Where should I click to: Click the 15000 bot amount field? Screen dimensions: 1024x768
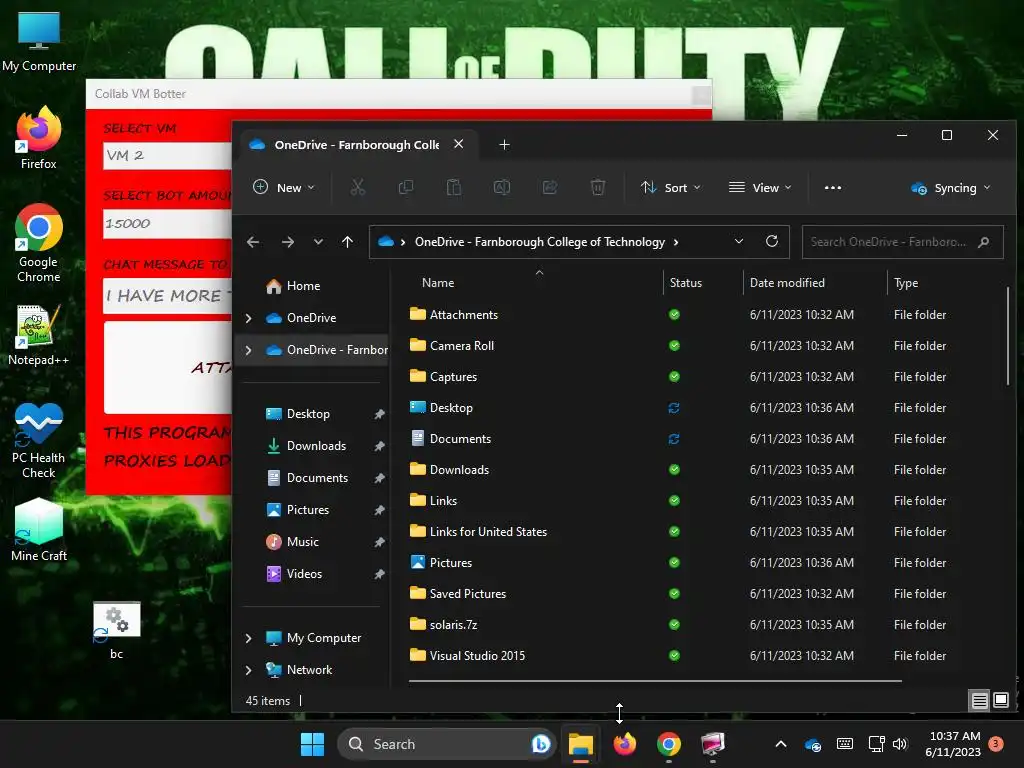tap(167, 223)
